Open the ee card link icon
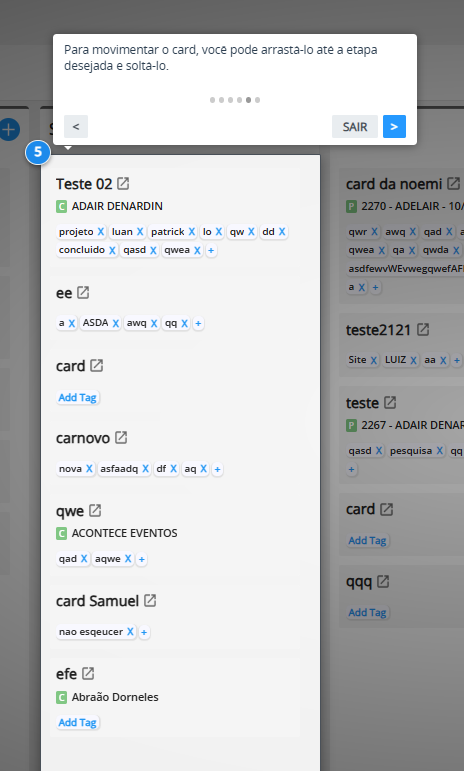The image size is (464, 771). 83,293
